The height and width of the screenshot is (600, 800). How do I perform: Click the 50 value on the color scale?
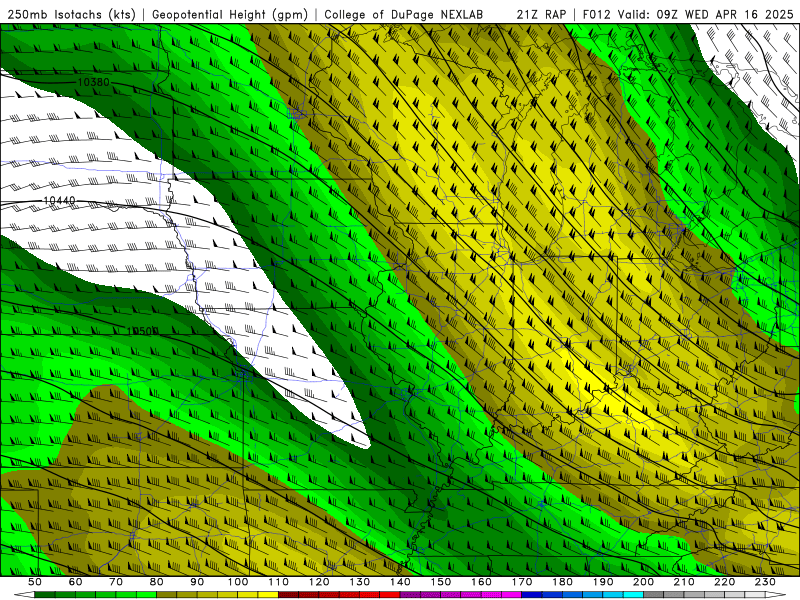(x=35, y=582)
